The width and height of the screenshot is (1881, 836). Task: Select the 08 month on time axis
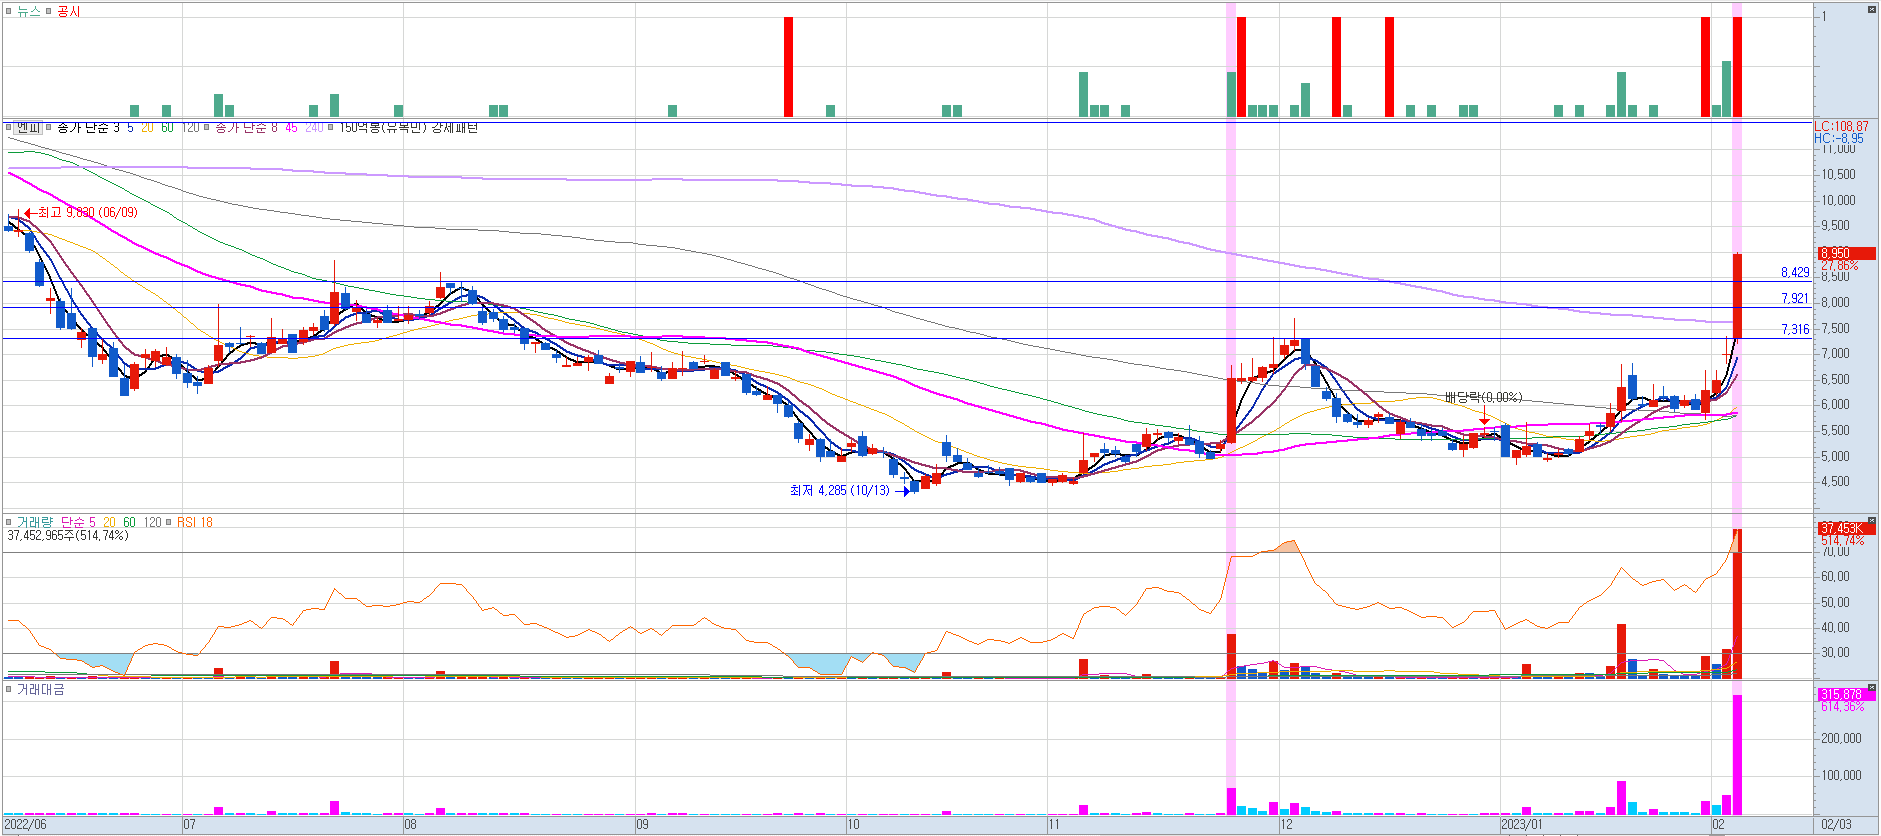click(410, 824)
